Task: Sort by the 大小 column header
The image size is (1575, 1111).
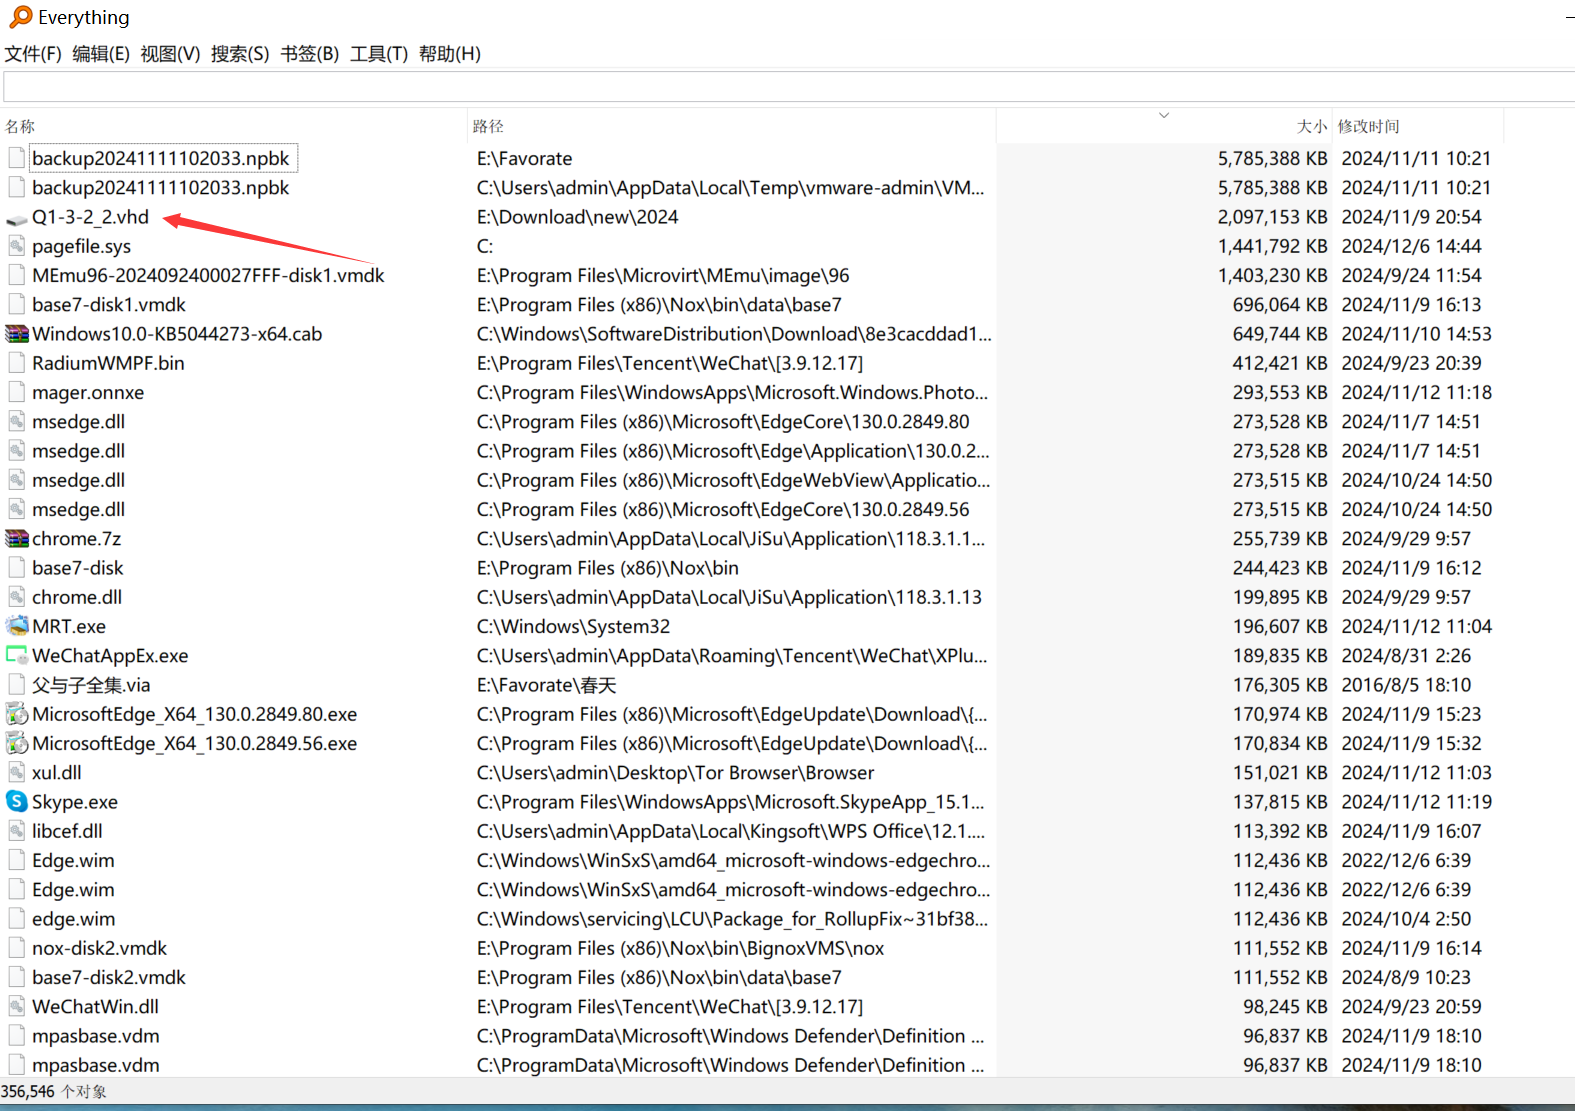Action: [x=1312, y=126]
